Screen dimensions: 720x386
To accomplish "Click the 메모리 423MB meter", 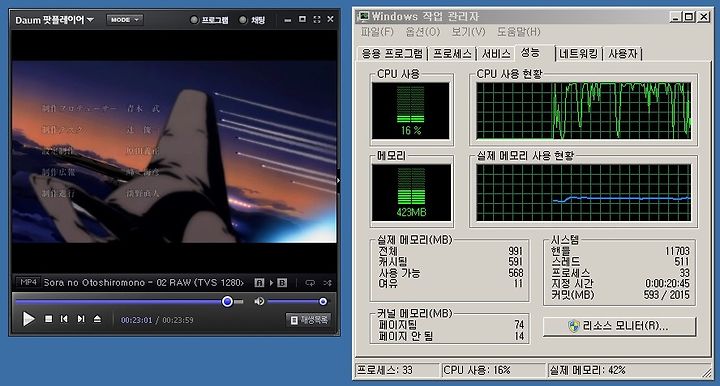I will (x=411, y=193).
